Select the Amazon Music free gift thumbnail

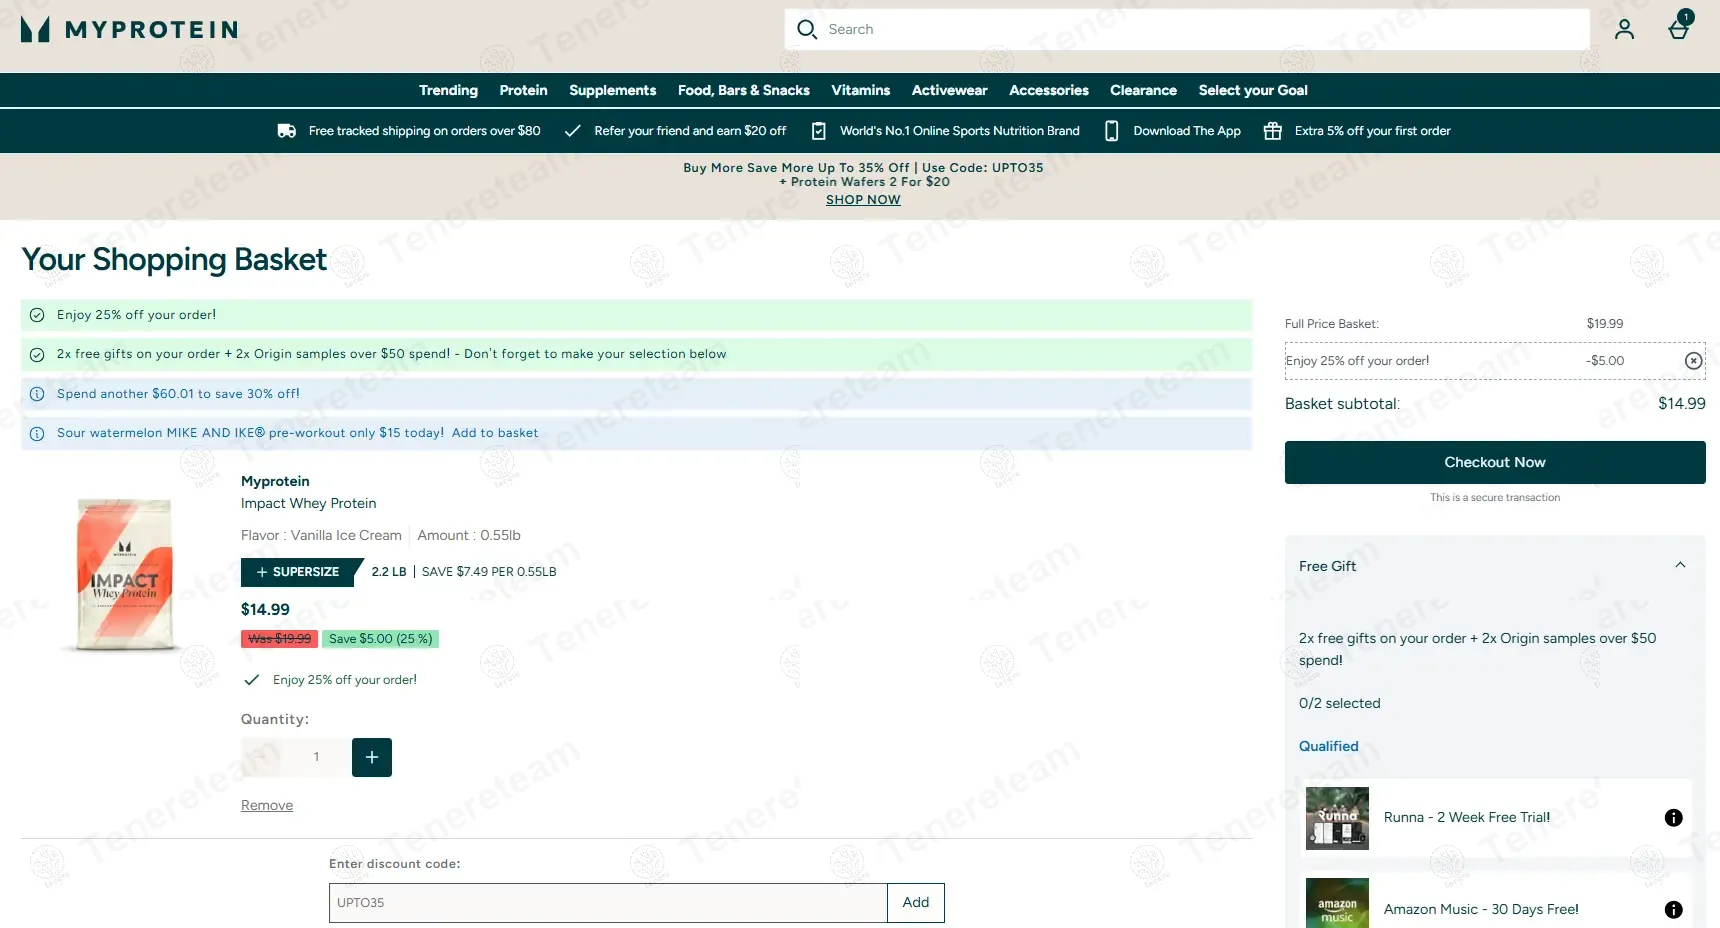1337,905
